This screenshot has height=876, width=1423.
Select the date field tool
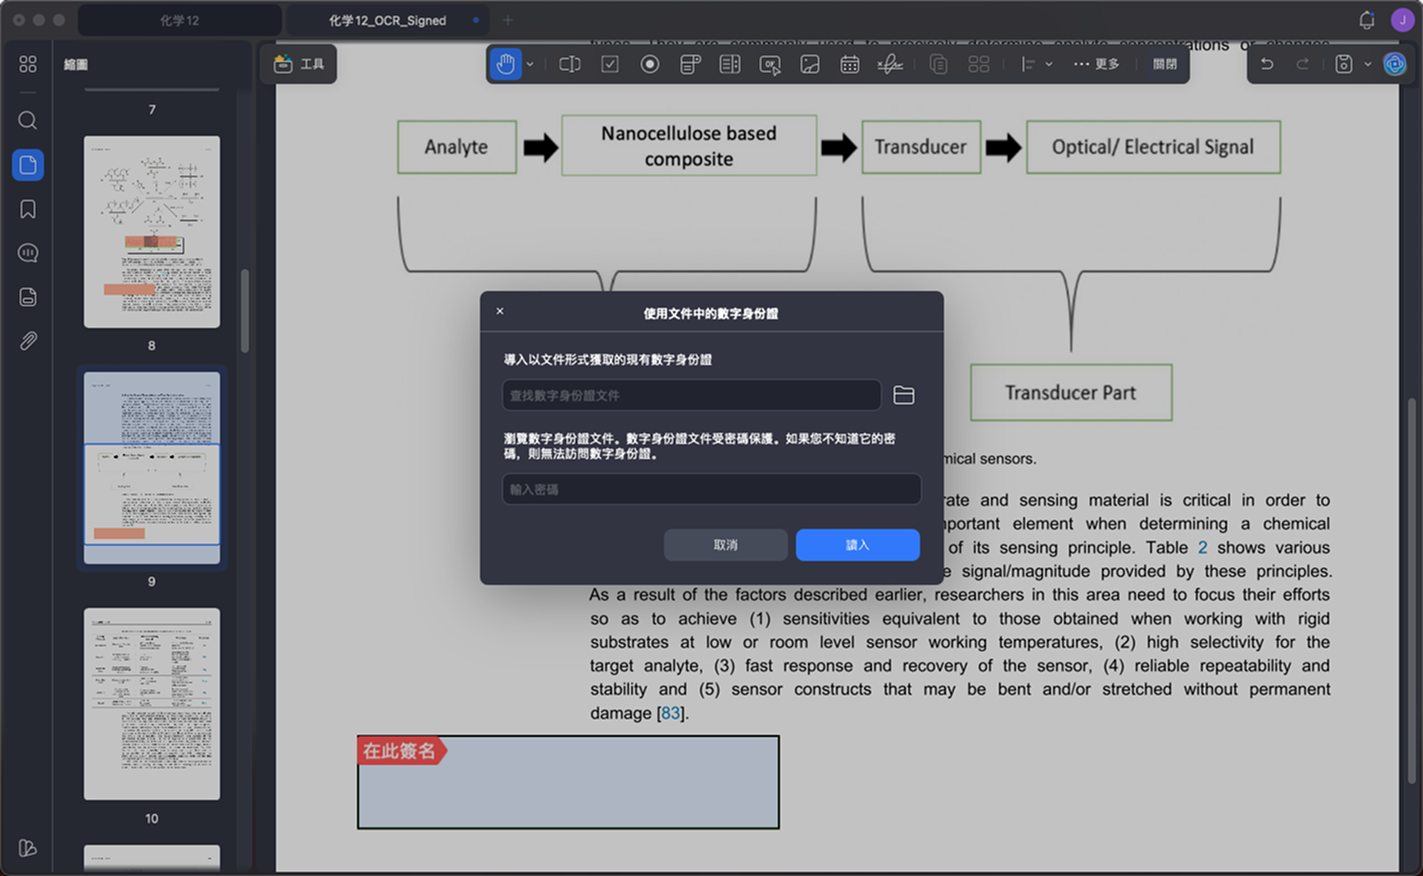[850, 64]
